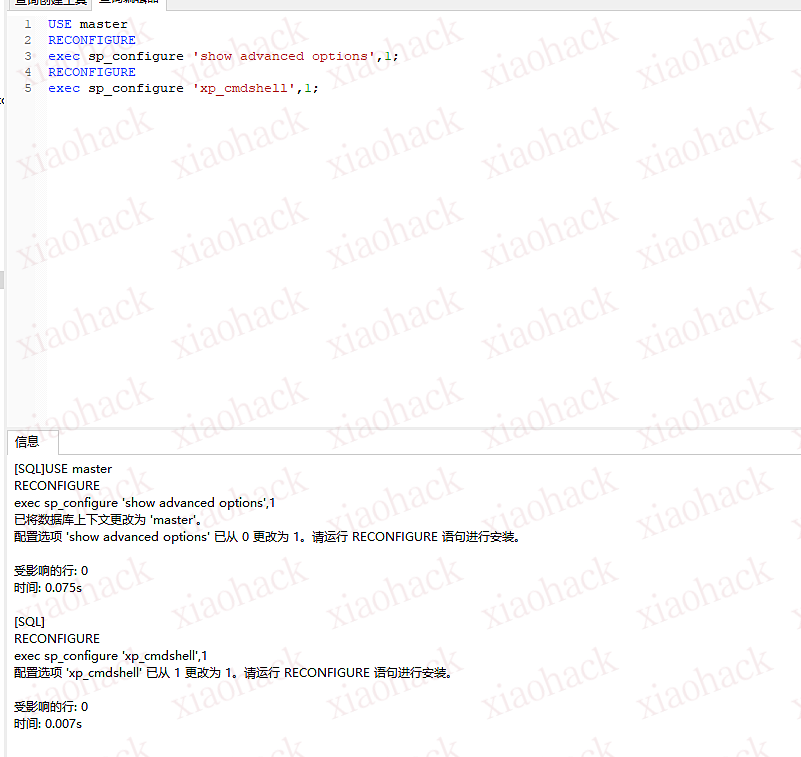Click line number 1 in the gutter
The image size is (801, 757).
coord(28,23)
